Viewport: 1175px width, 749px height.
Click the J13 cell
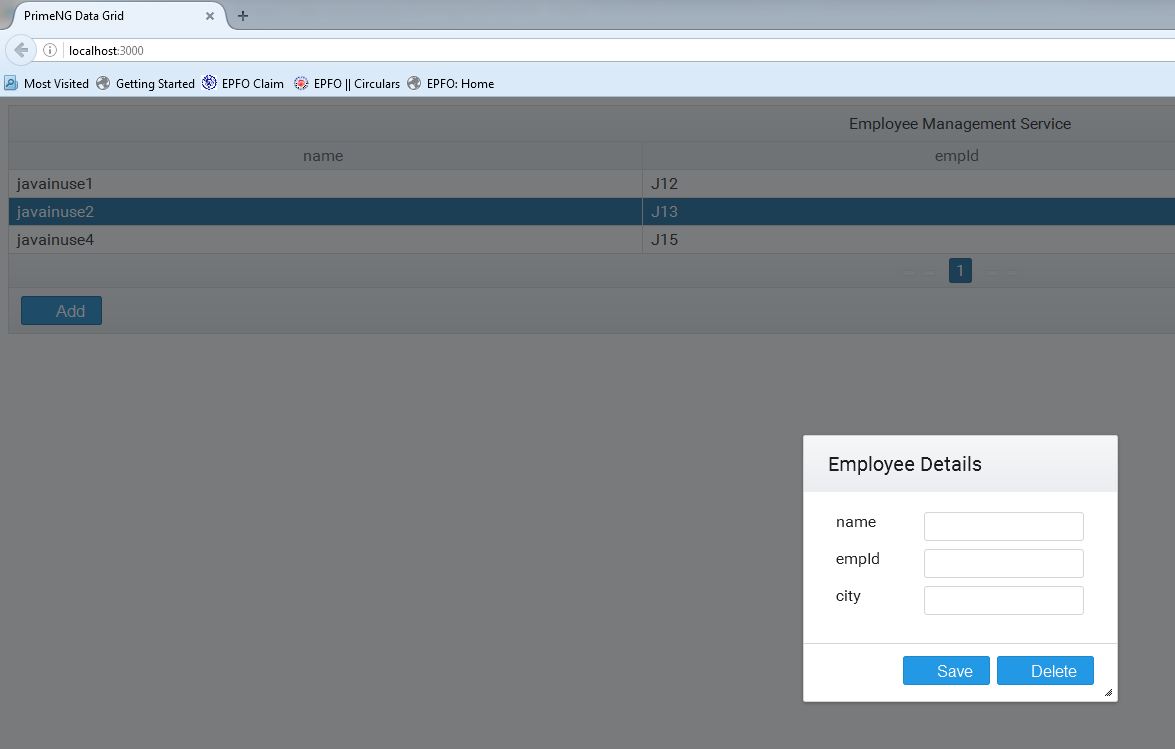click(x=908, y=211)
